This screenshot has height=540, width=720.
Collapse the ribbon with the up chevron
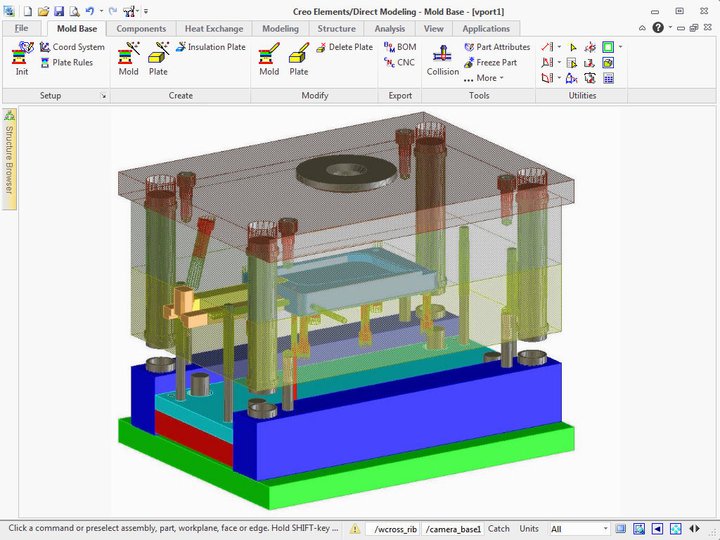click(642, 28)
